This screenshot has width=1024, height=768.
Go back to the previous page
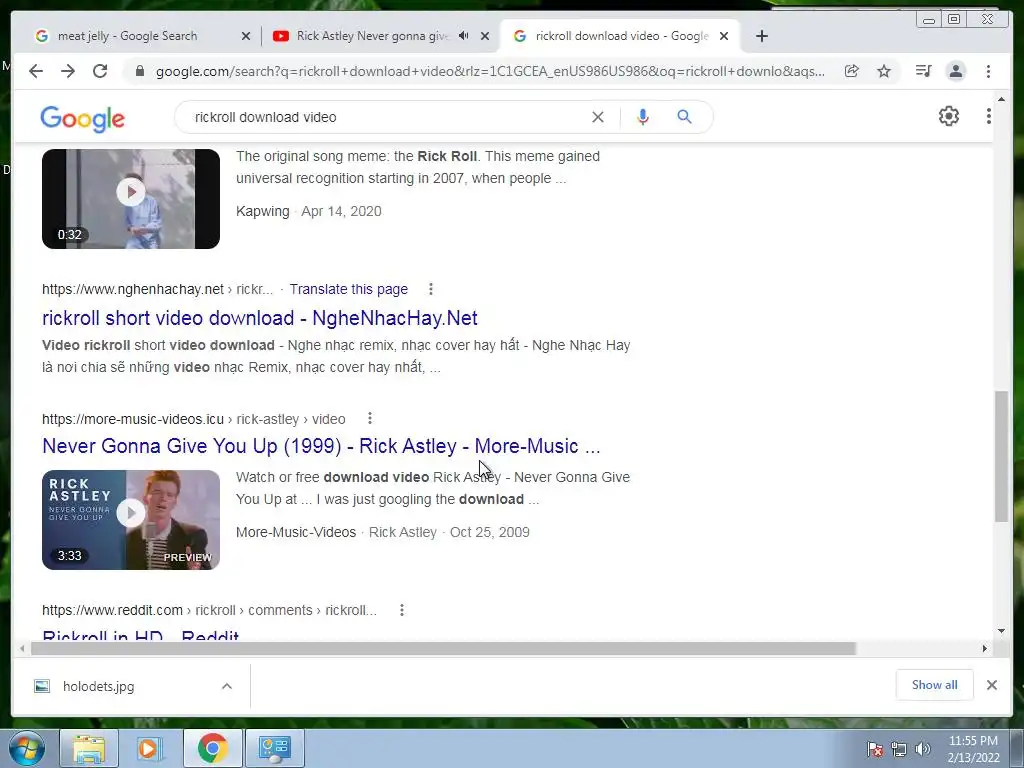[x=36, y=71]
